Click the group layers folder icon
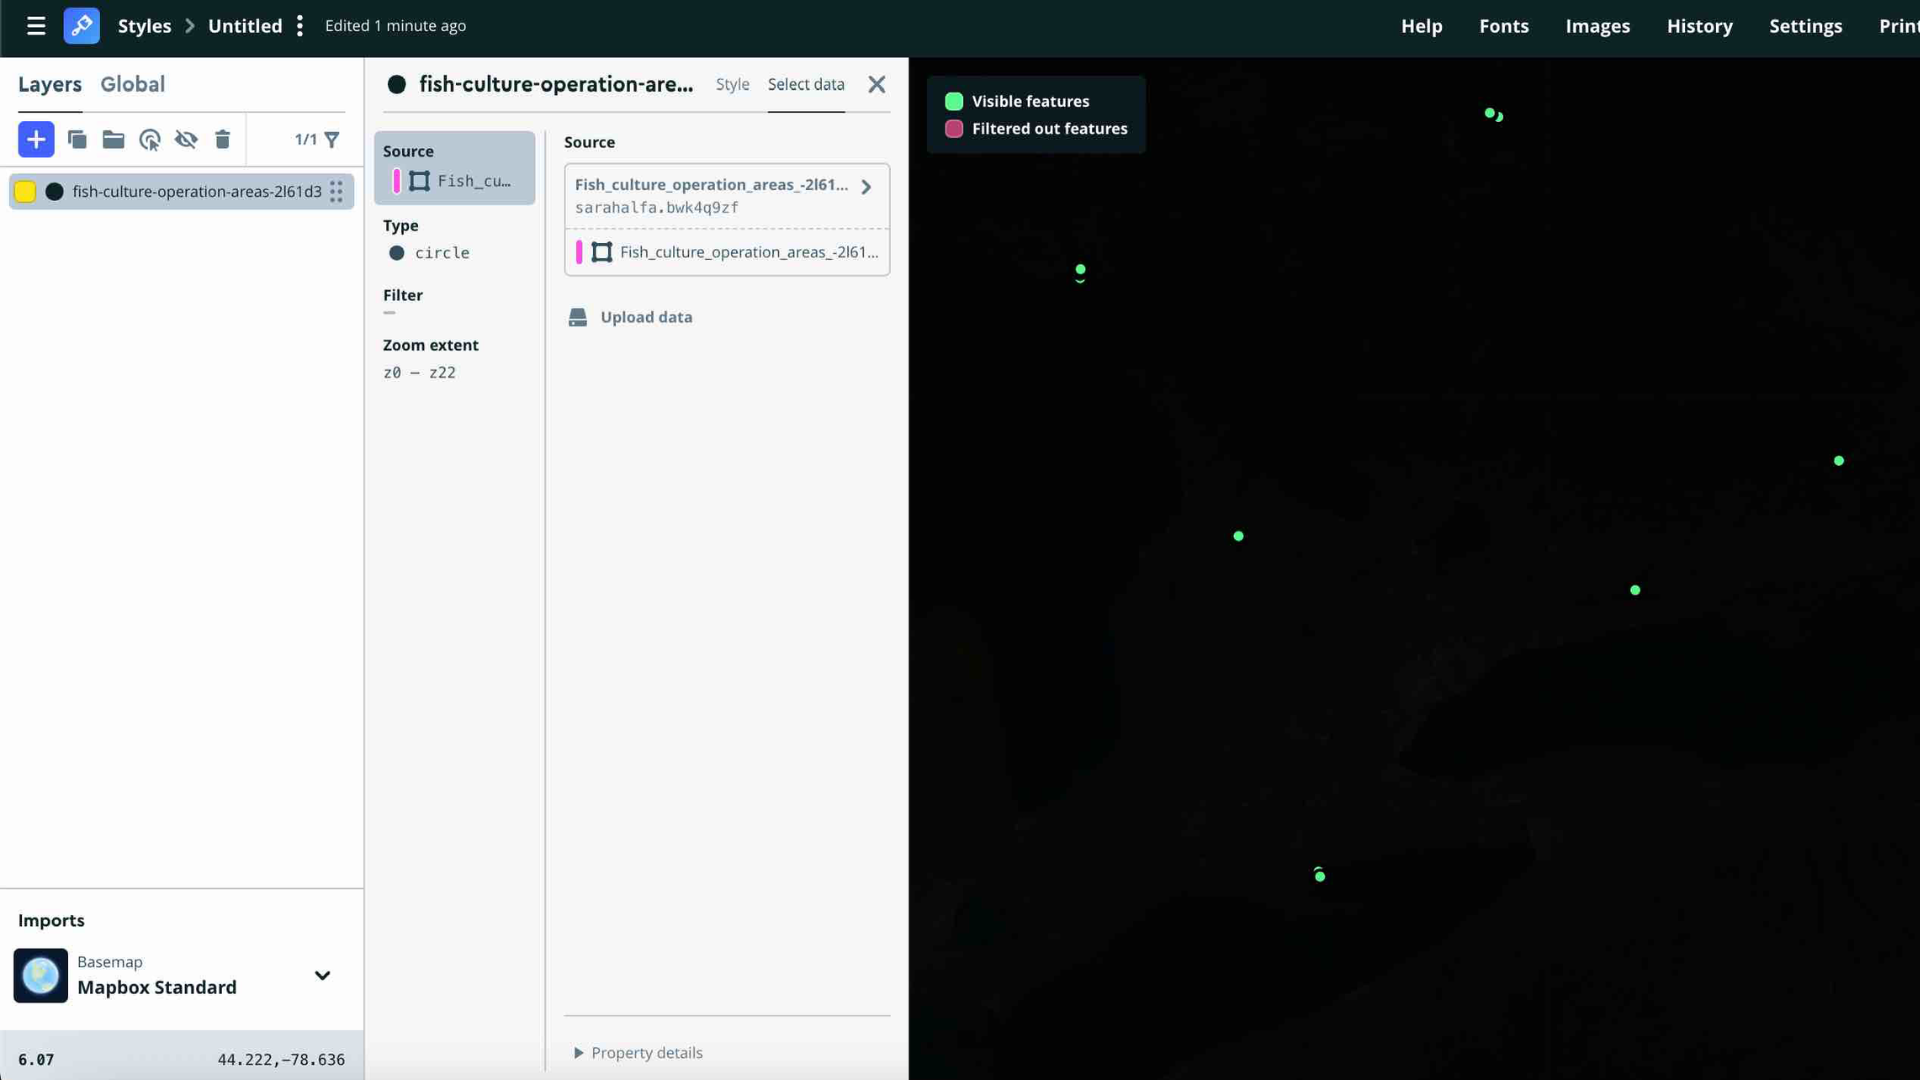The image size is (1920, 1080). point(113,139)
